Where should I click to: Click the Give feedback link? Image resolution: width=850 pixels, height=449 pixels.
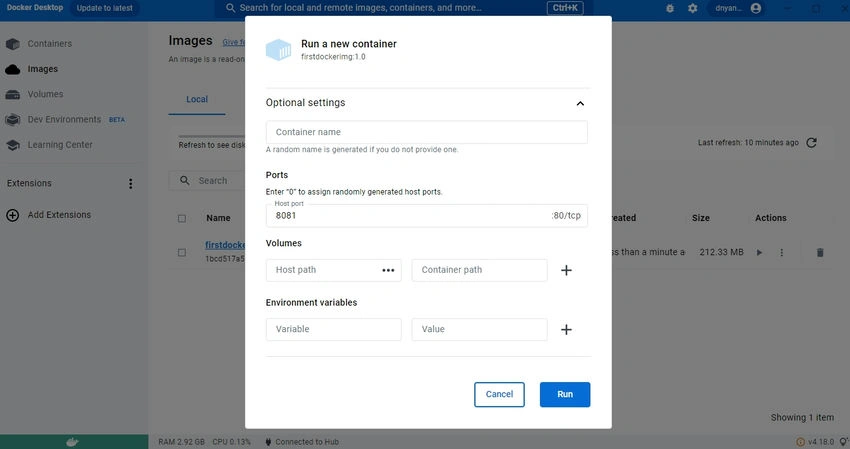point(234,42)
